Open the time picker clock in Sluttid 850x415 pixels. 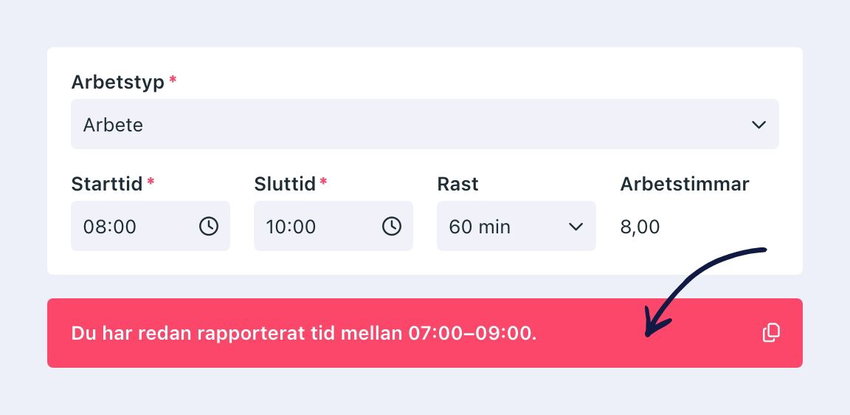pyautogui.click(x=392, y=226)
